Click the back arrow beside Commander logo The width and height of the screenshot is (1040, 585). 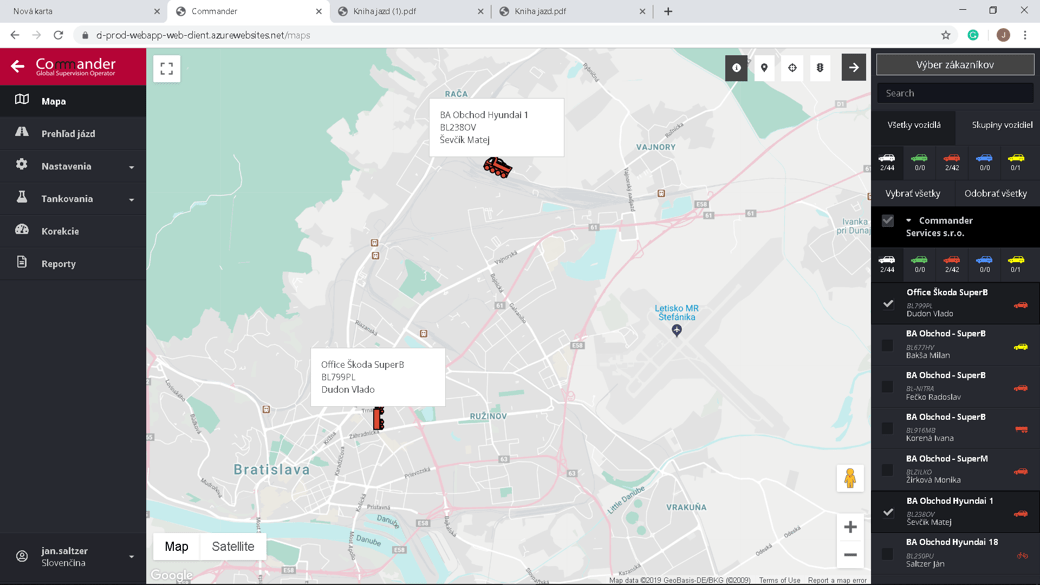pyautogui.click(x=17, y=66)
